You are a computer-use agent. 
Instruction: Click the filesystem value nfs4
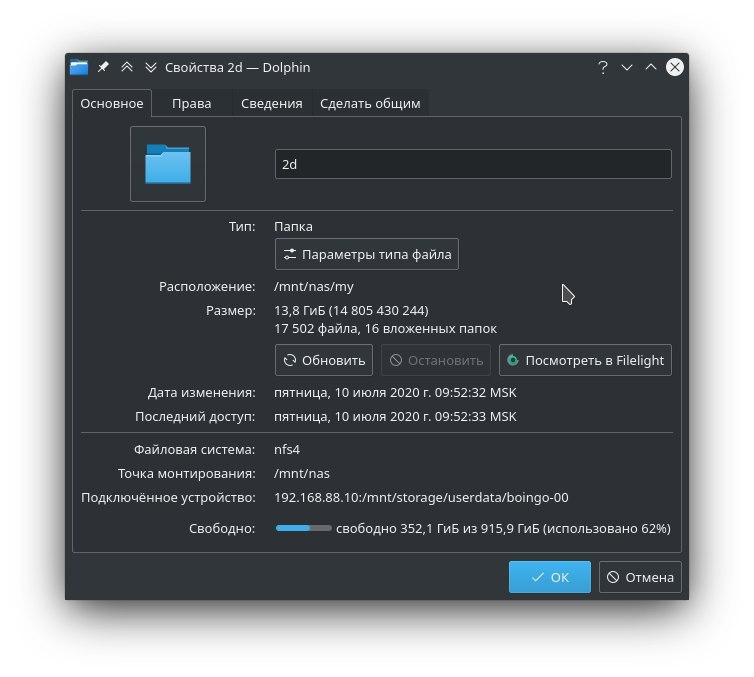(287, 450)
